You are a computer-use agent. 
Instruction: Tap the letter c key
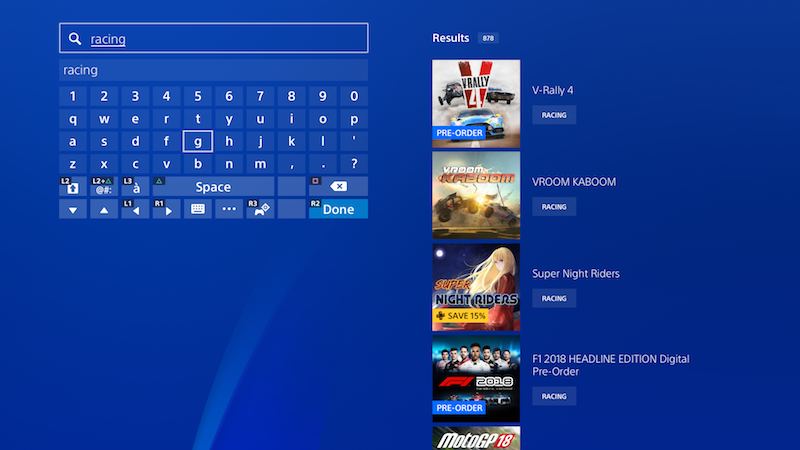135,164
